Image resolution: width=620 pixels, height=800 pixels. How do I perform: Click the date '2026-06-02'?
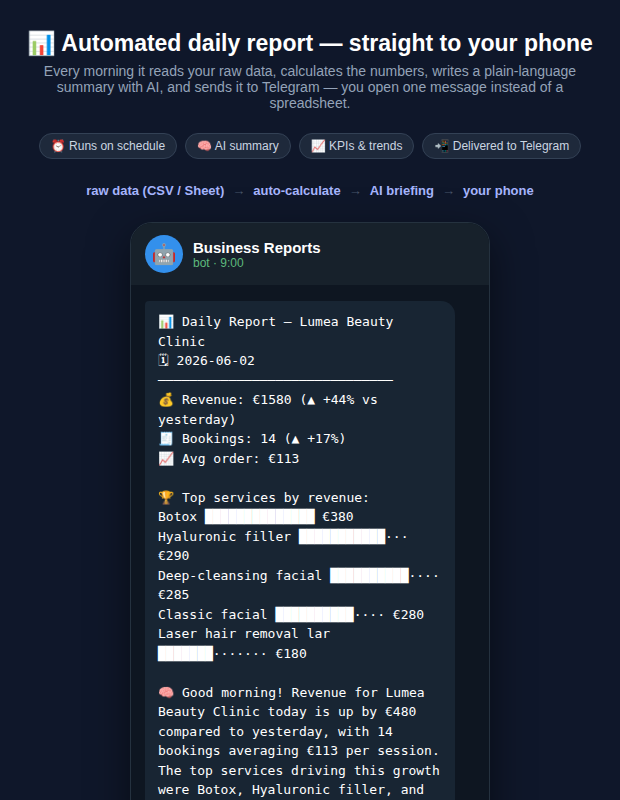215,361
